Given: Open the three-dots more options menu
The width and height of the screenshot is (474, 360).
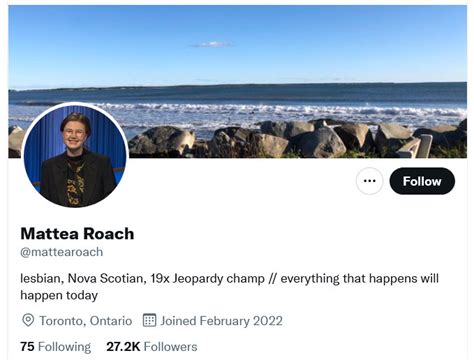Looking at the screenshot, I should (370, 181).
